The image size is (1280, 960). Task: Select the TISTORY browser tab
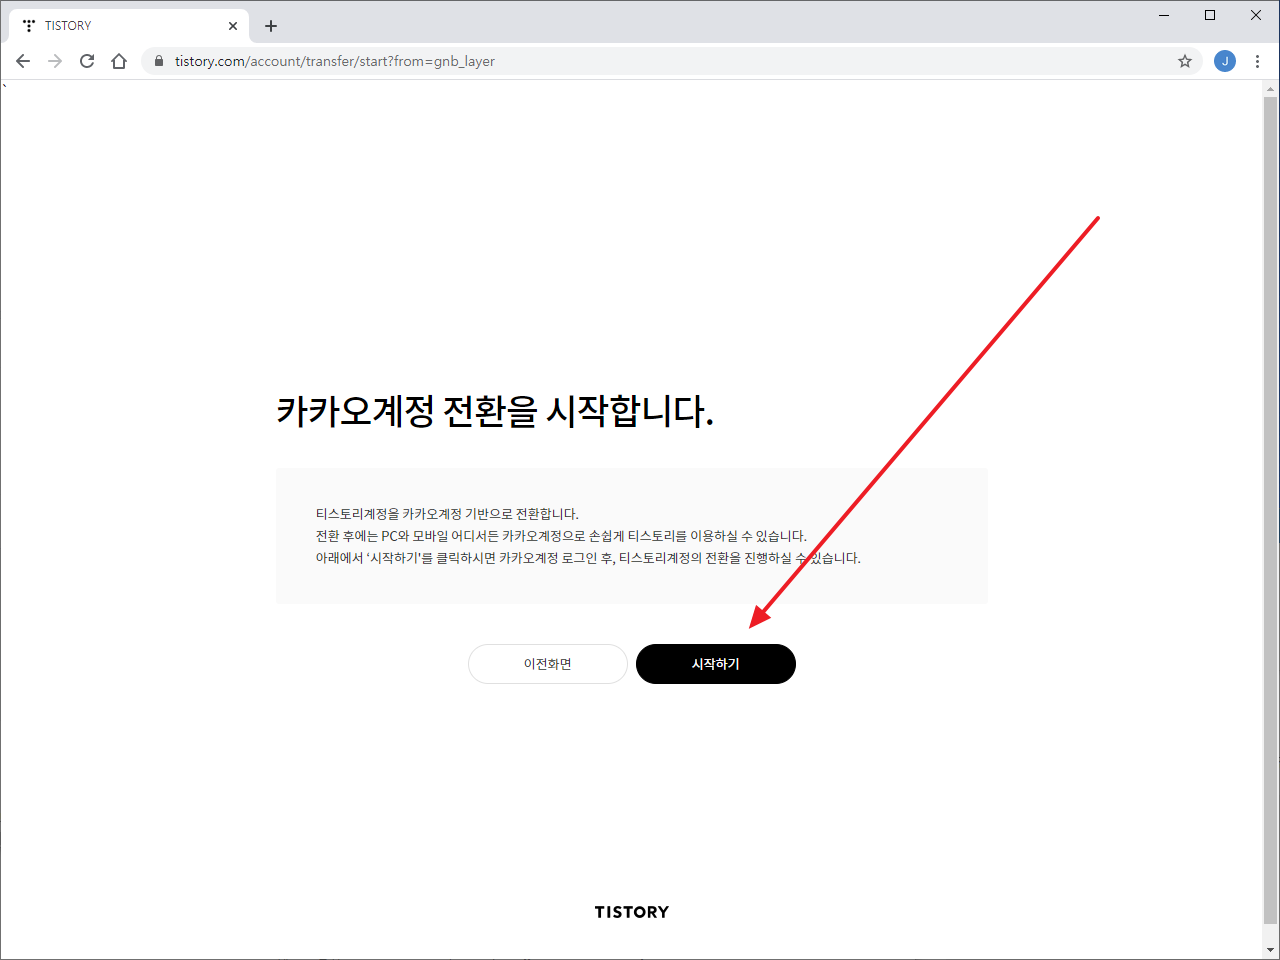[130, 26]
